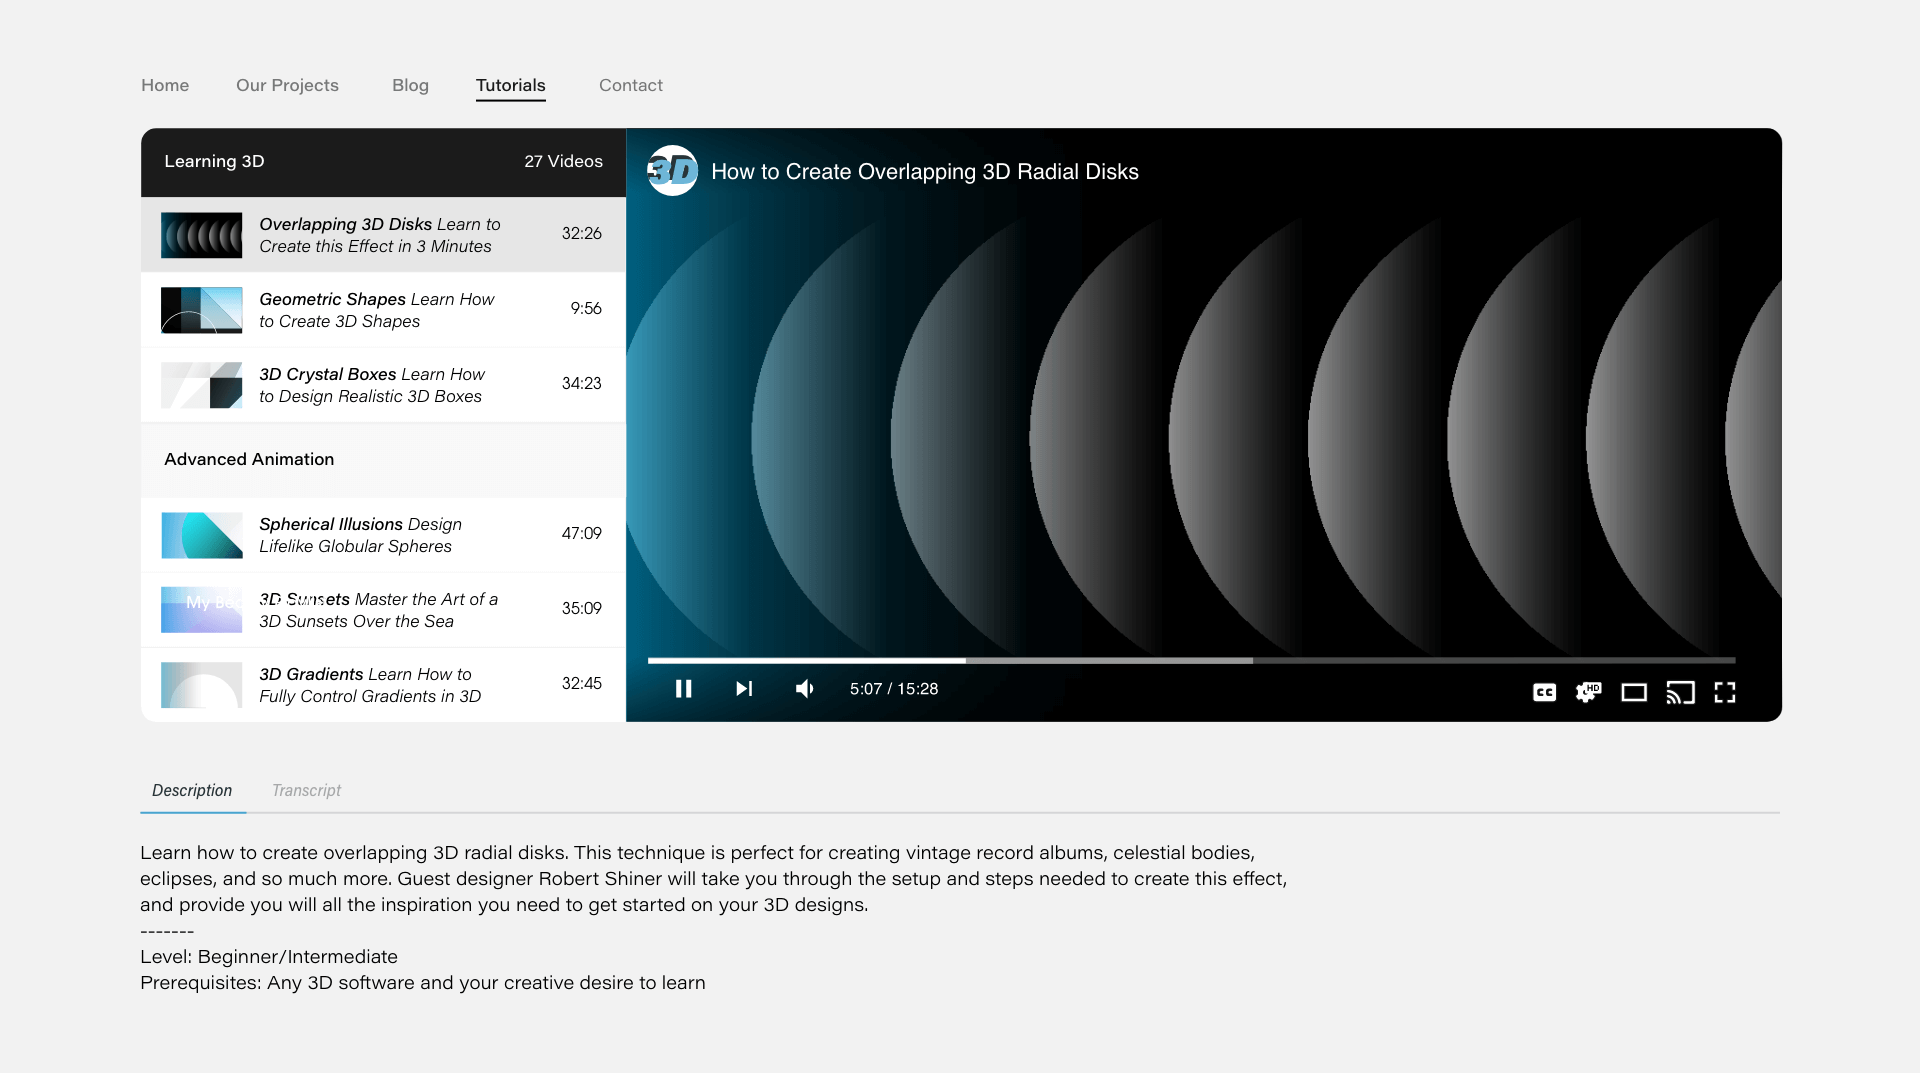This screenshot has height=1073, width=1920.
Task: Cast the video to another device
Action: tap(1680, 692)
